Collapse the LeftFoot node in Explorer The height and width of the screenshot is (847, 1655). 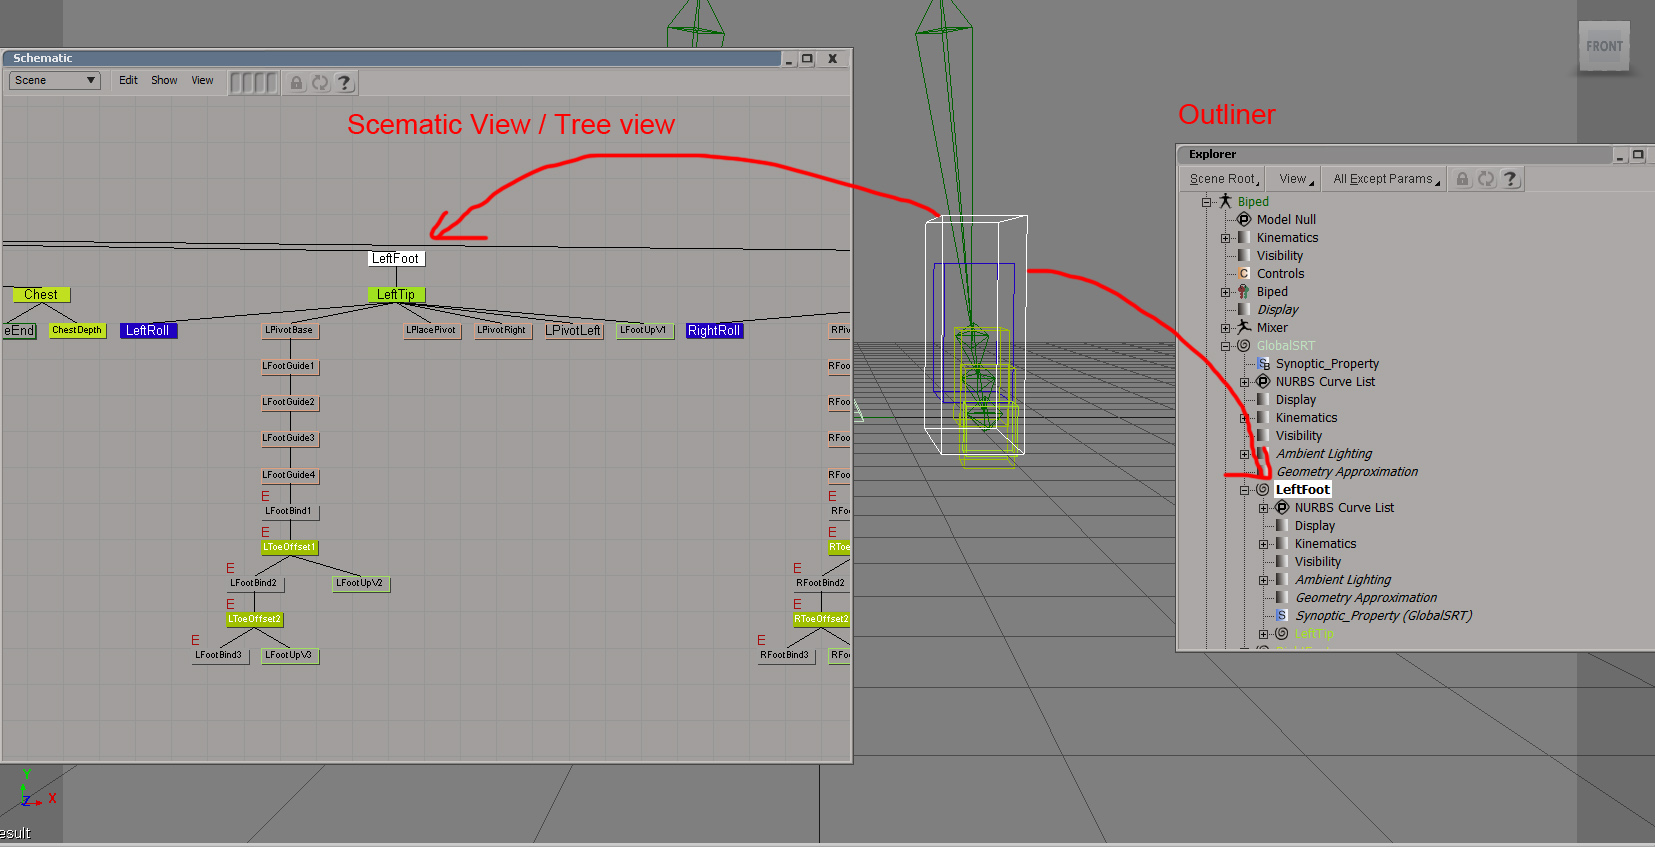[1245, 491]
